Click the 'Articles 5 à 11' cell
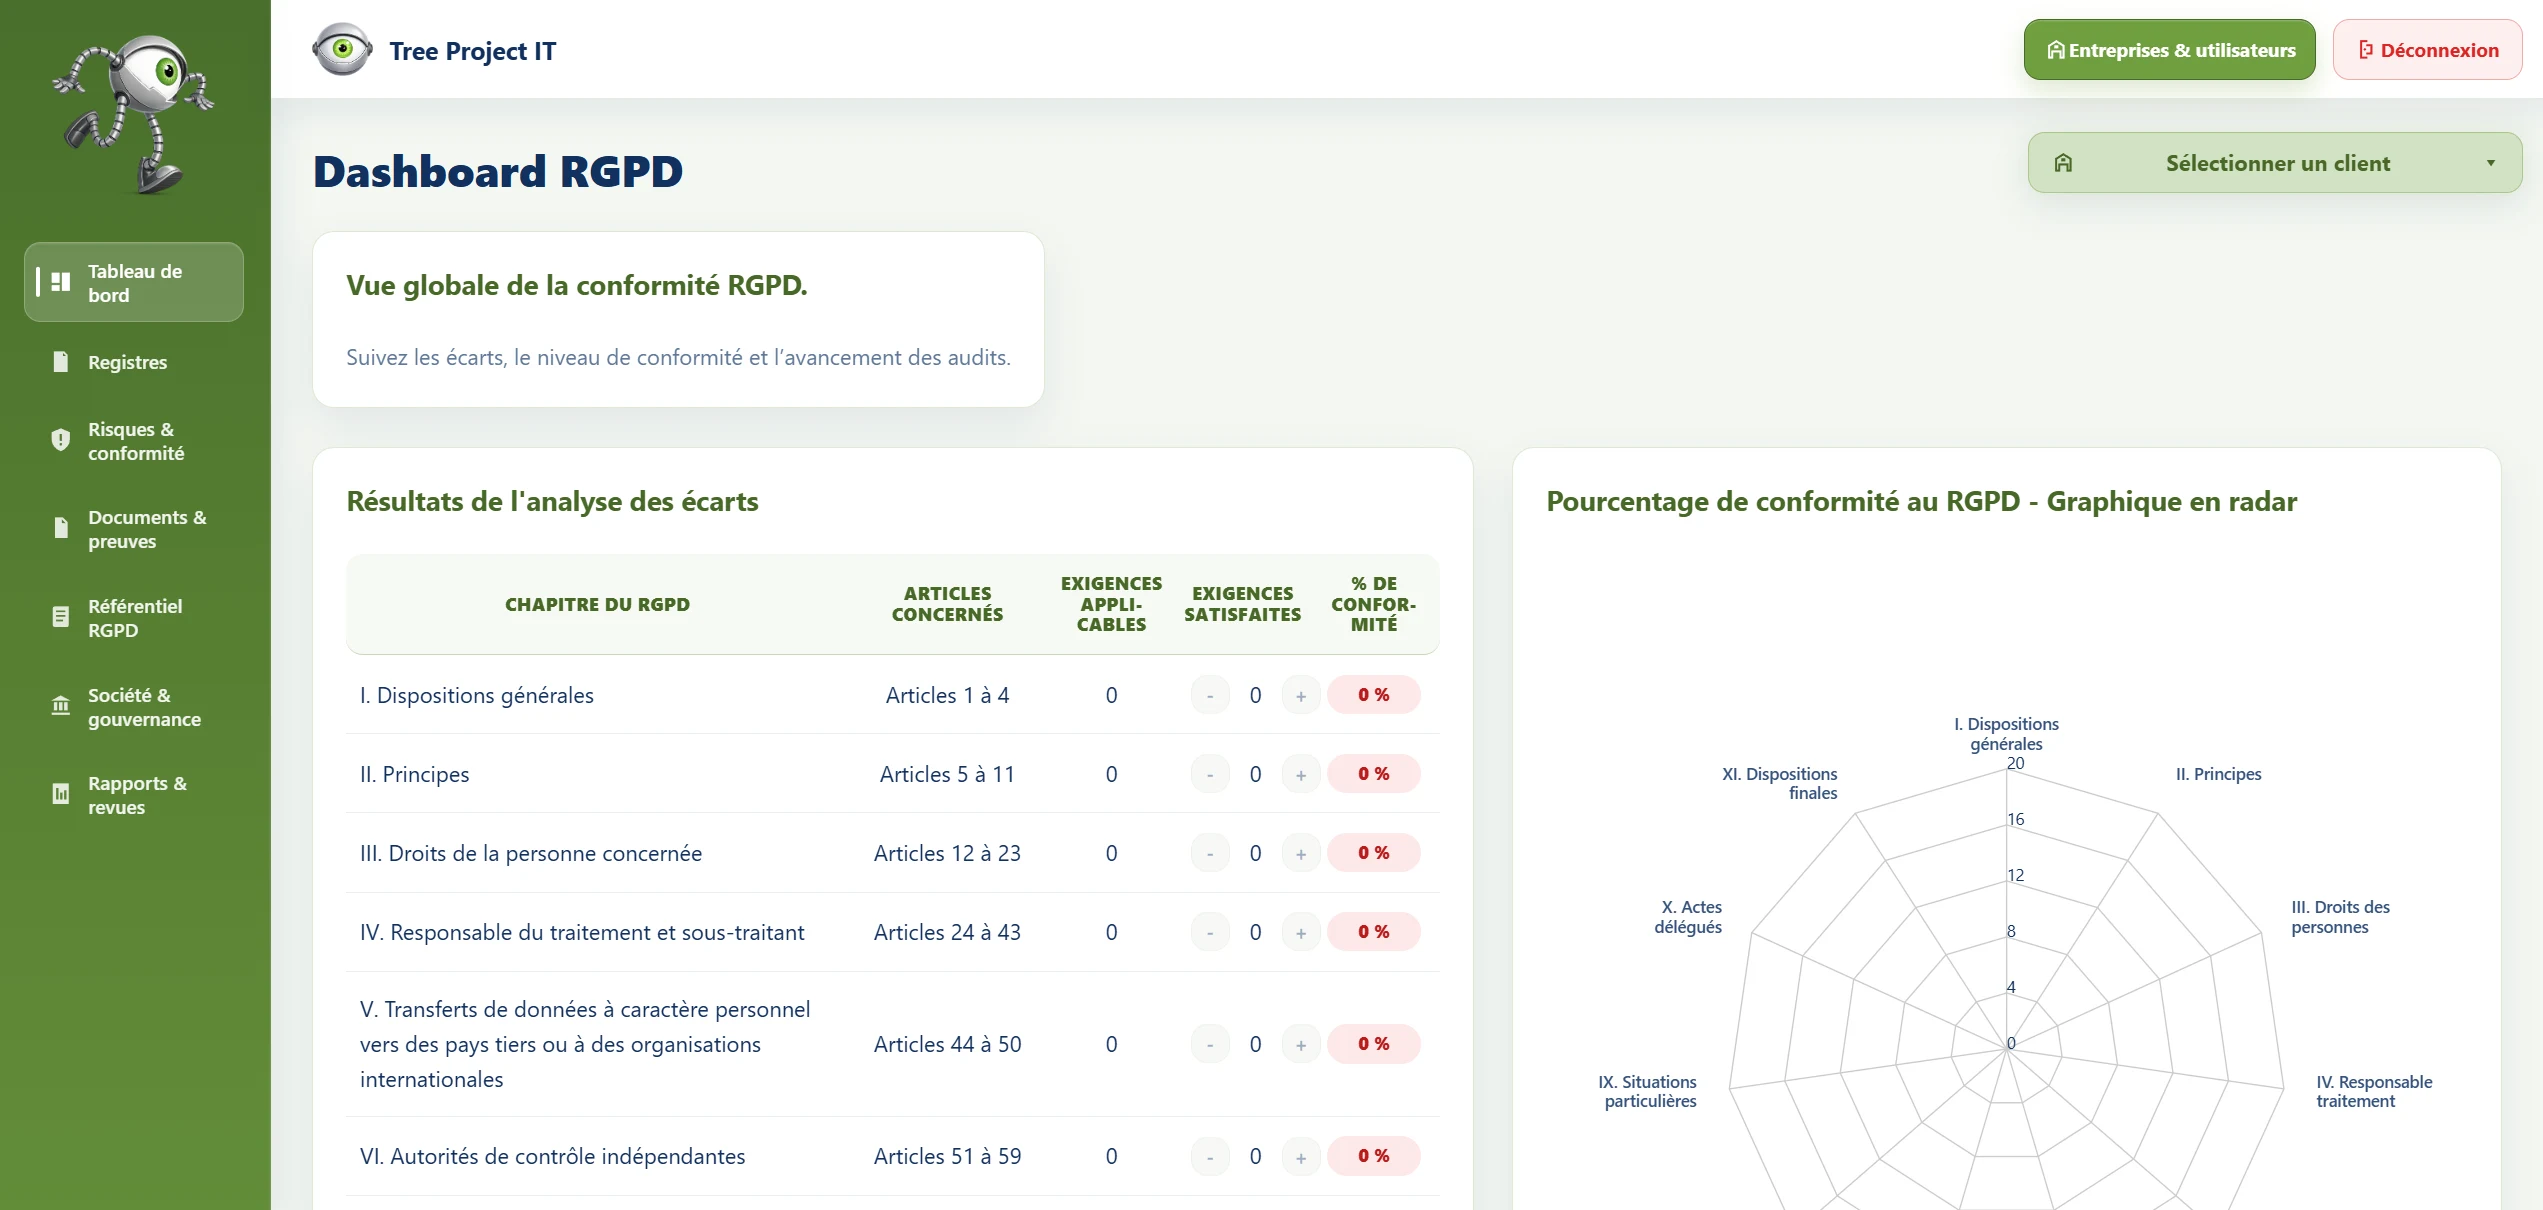The width and height of the screenshot is (2543, 1210). point(947,774)
